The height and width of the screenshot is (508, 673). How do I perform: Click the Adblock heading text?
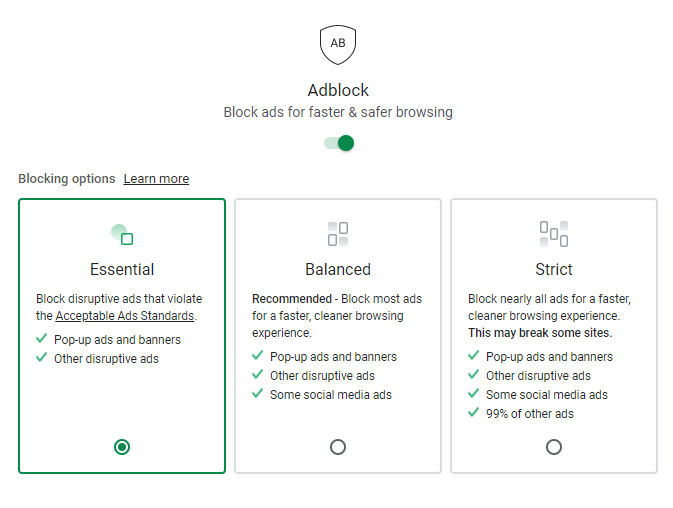coord(338,90)
